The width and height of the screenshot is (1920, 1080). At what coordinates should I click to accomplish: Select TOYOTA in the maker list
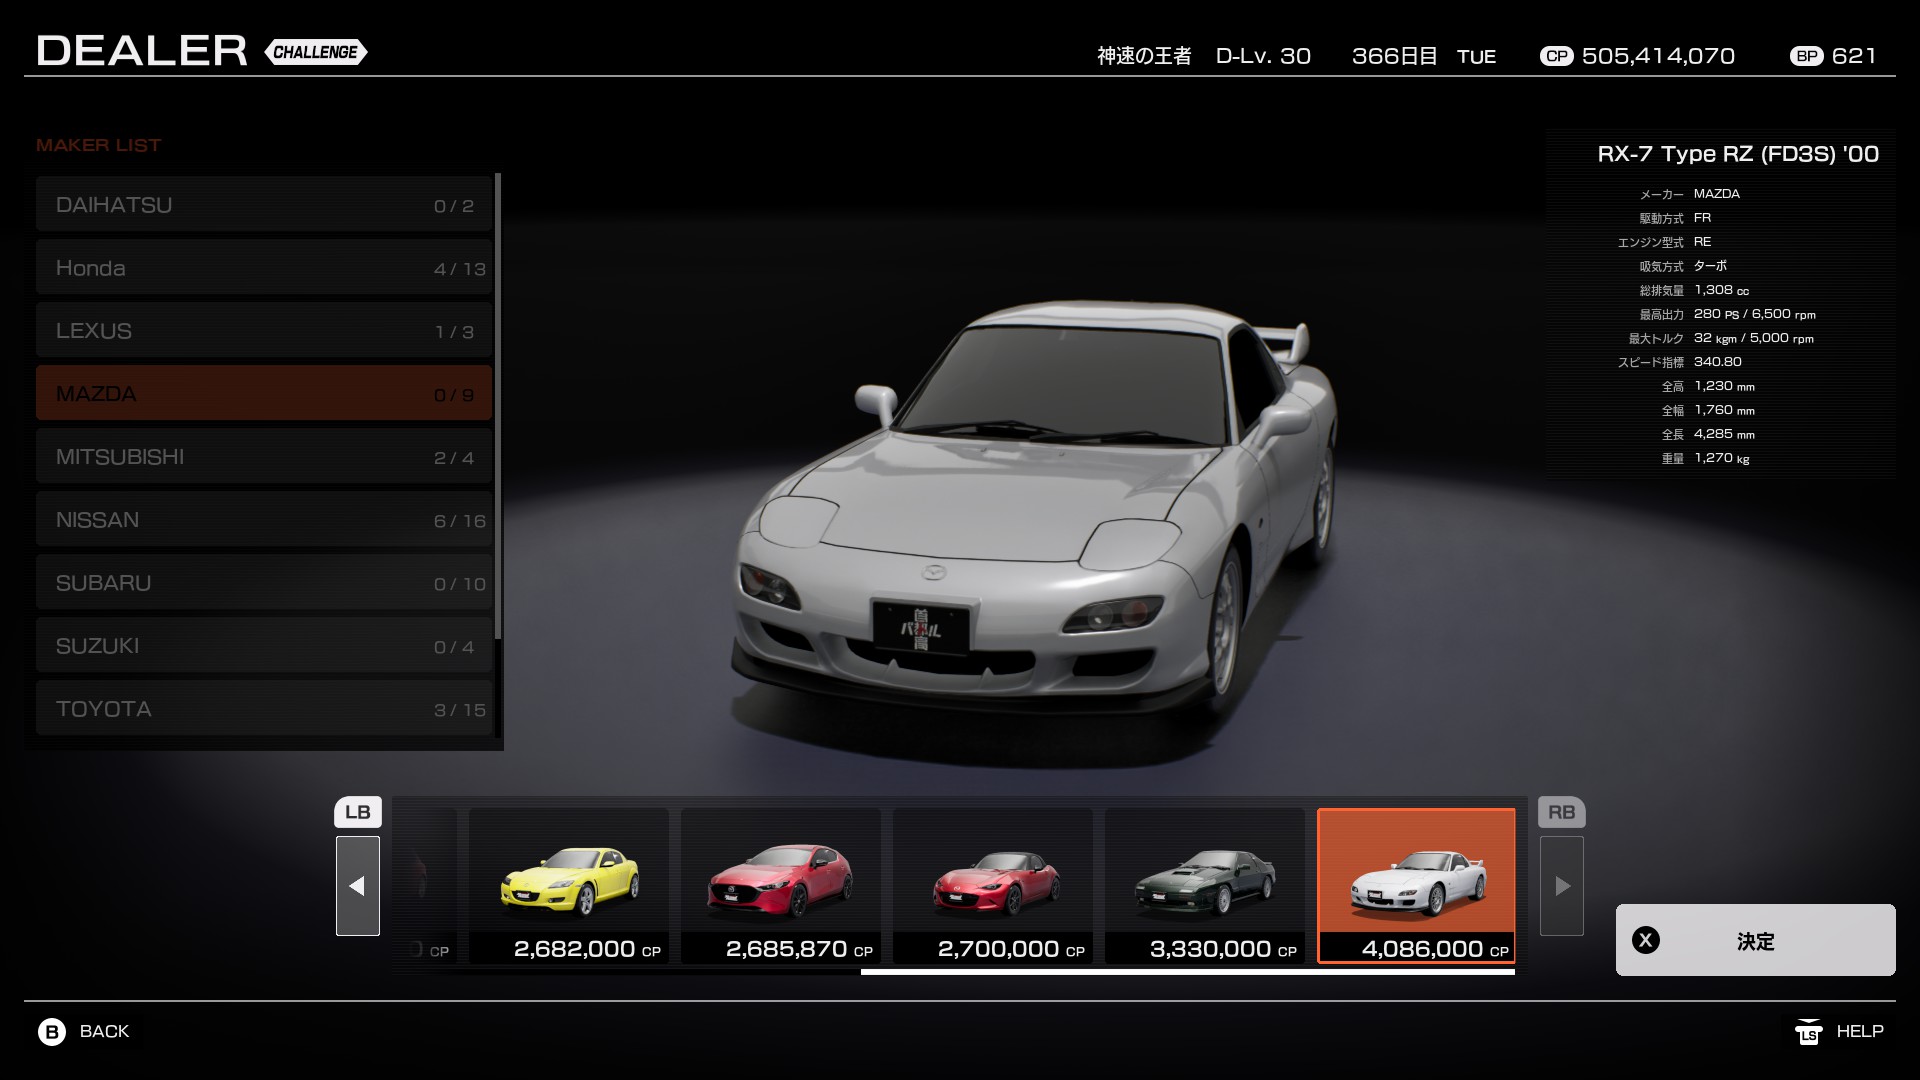tap(264, 709)
